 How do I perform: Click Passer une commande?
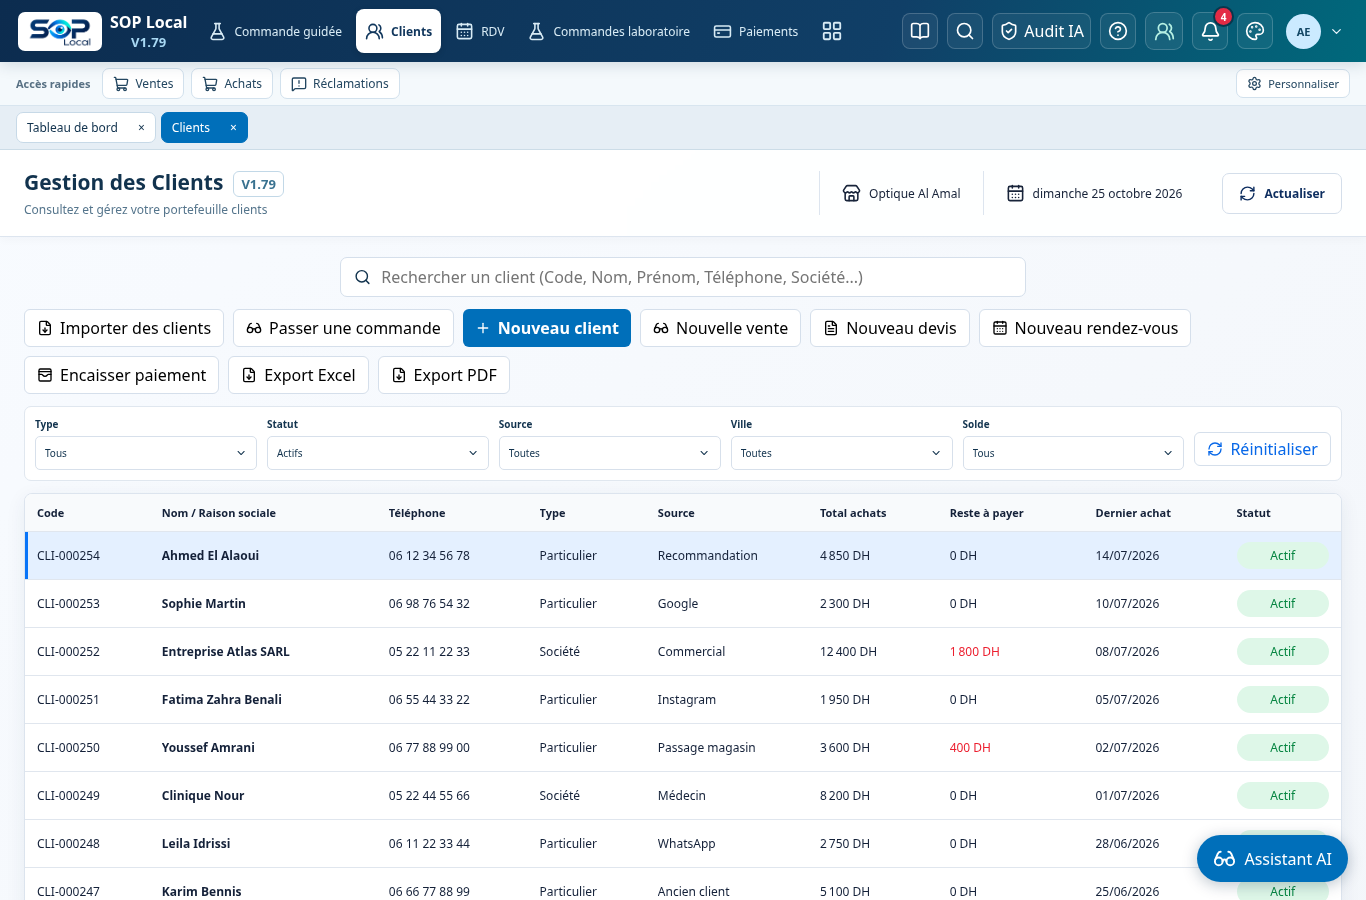coord(343,328)
